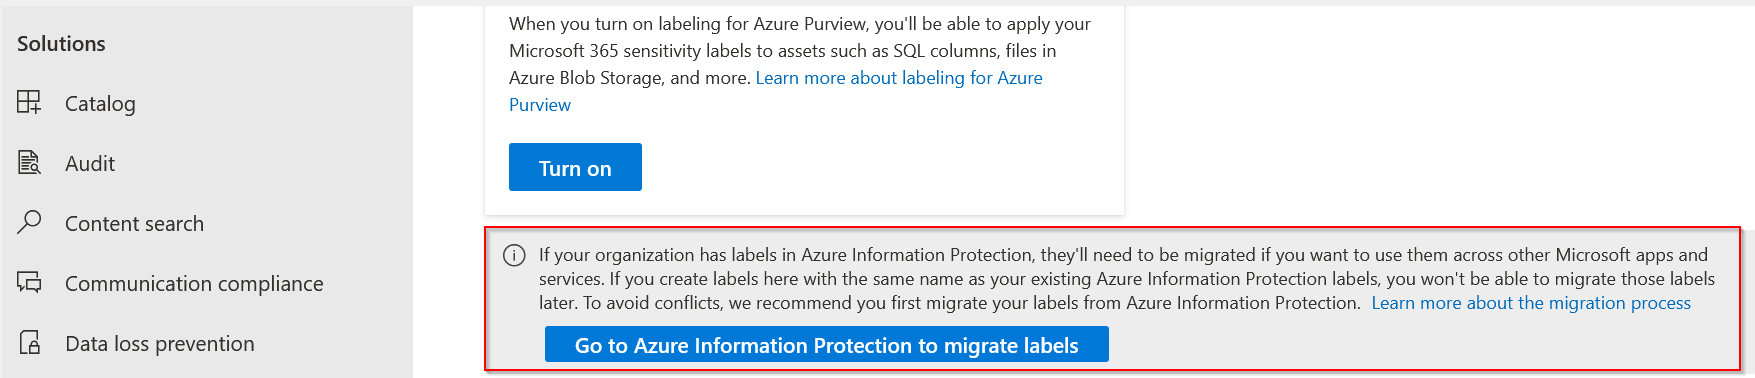1755x378 pixels.
Task: Turn on labeling for Azure Purview
Action: click(x=575, y=167)
